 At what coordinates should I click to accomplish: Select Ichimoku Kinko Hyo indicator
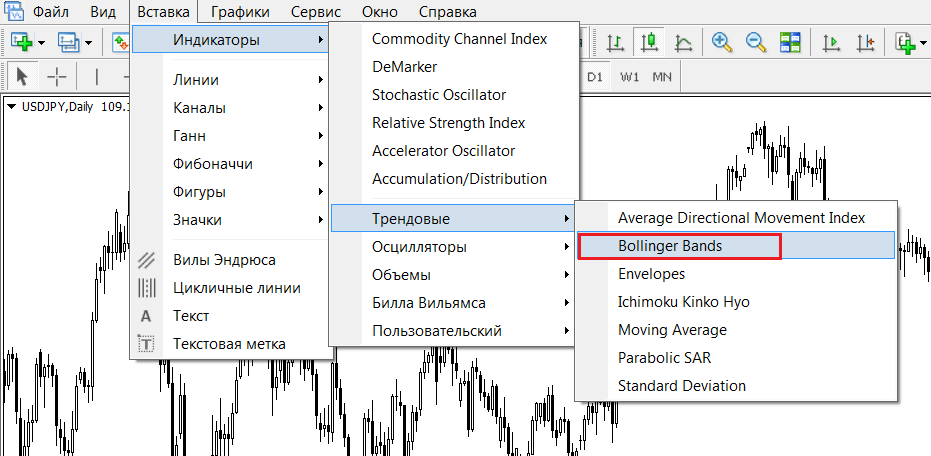[736, 302]
